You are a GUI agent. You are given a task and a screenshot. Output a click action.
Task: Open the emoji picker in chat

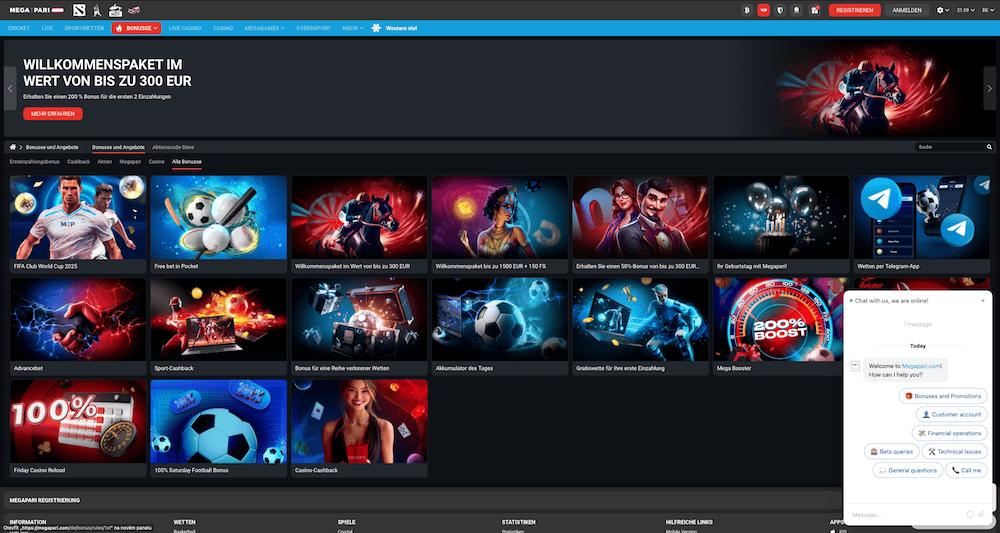[970, 515]
